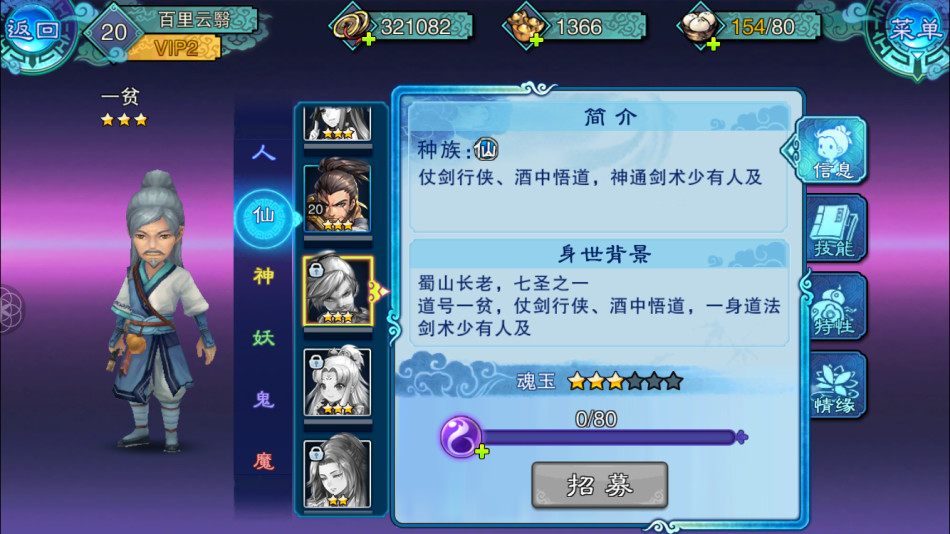Open the 情缘 bonds tab
Image resolution: width=950 pixels, height=534 pixels.
(x=835, y=385)
